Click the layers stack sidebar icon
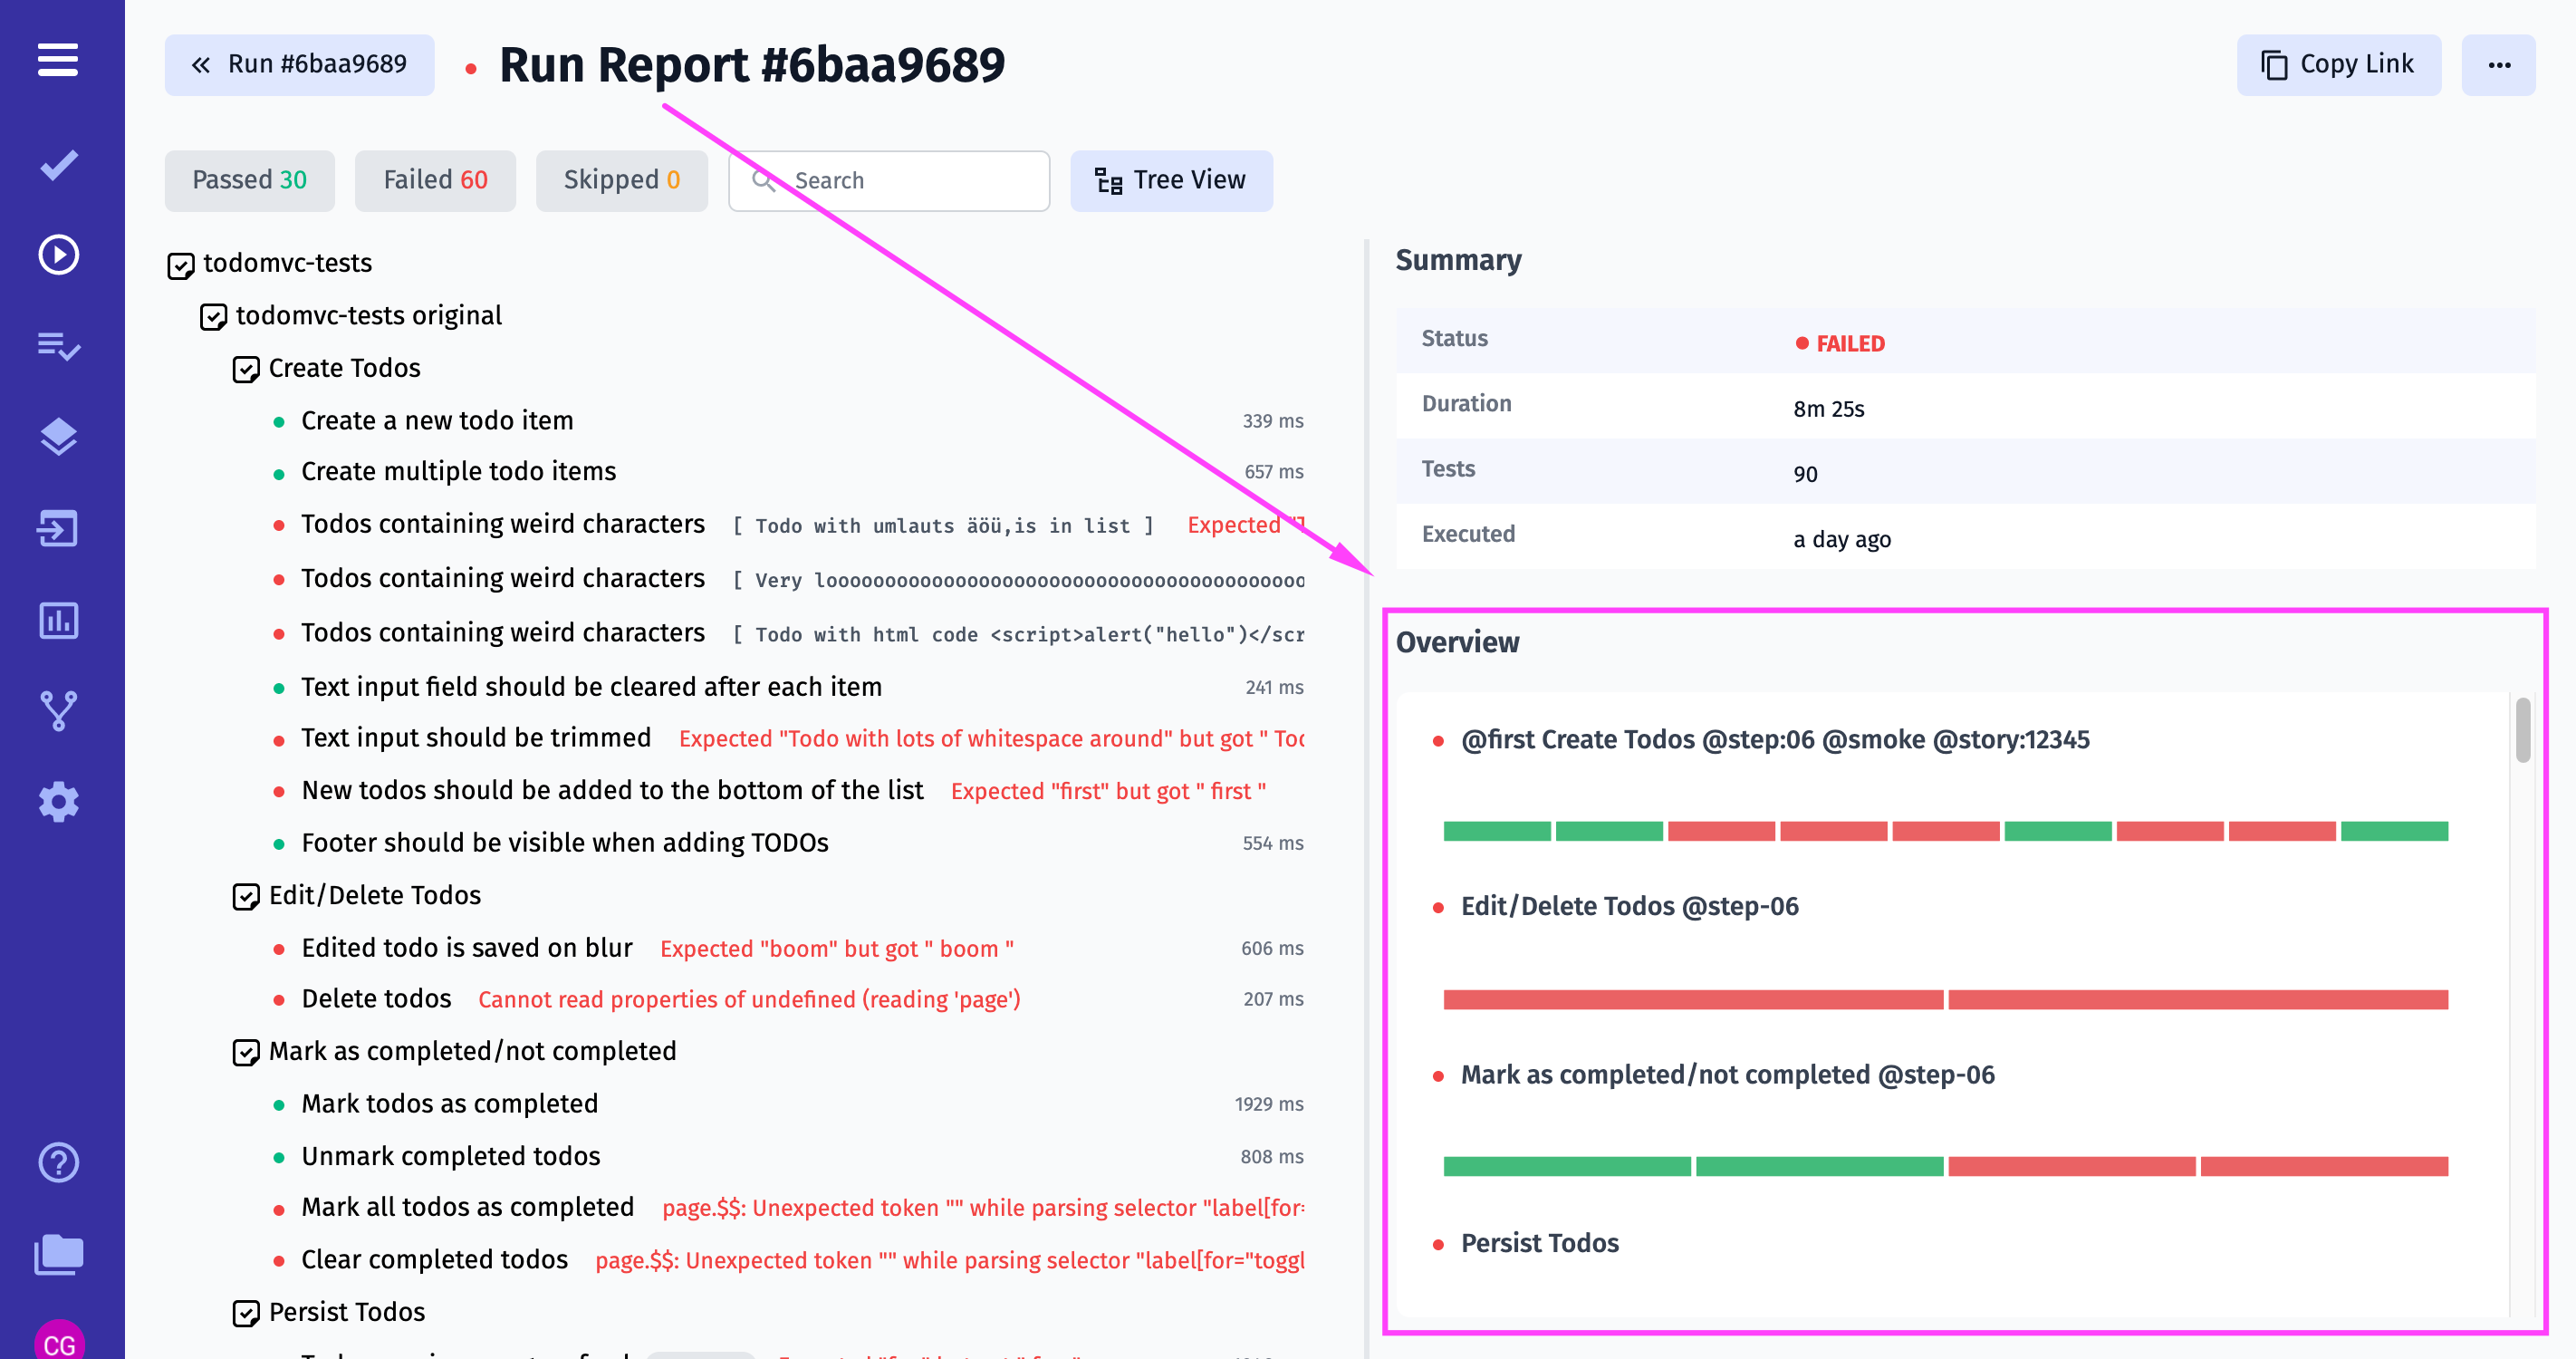This screenshot has height=1359, width=2576. [x=58, y=437]
